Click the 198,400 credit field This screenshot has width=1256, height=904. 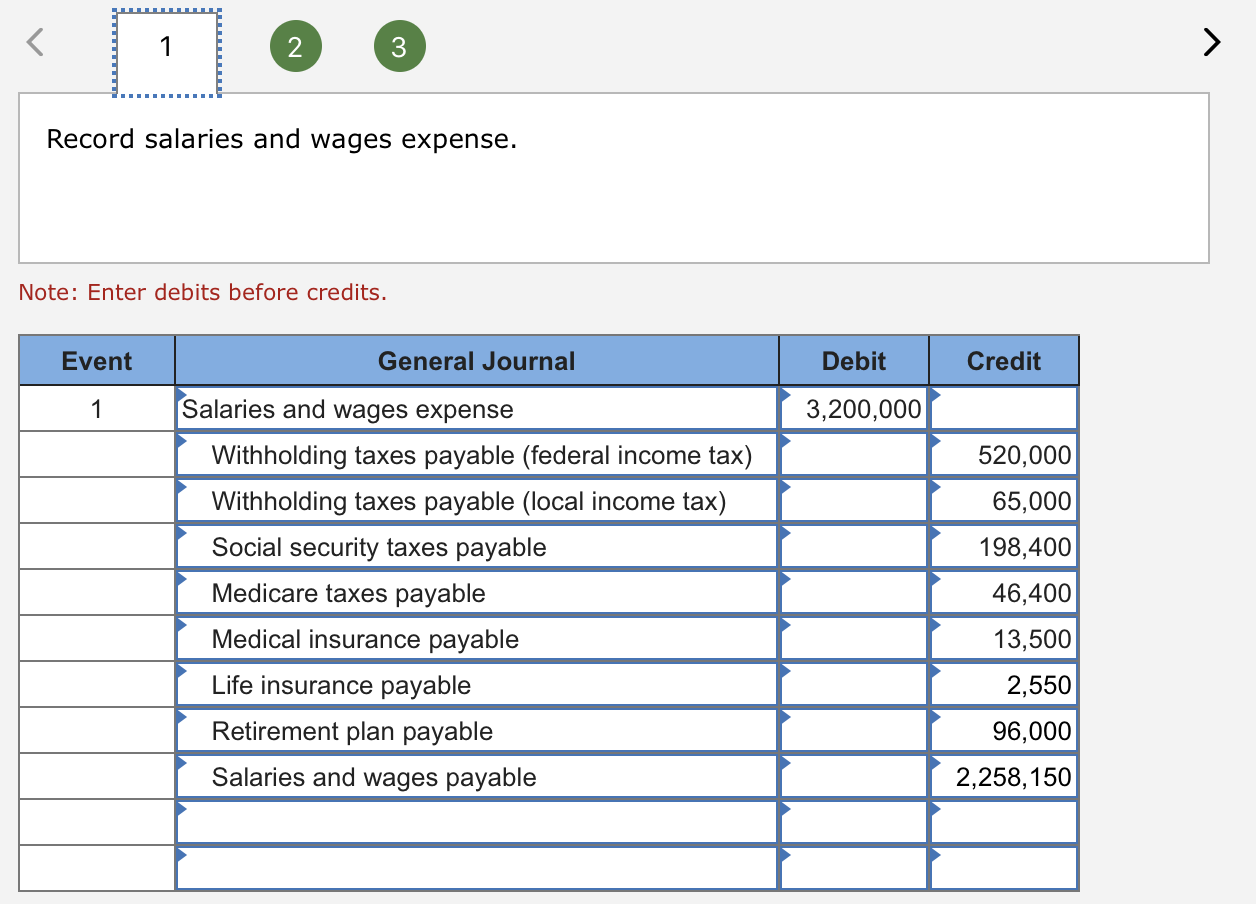(x=1004, y=547)
